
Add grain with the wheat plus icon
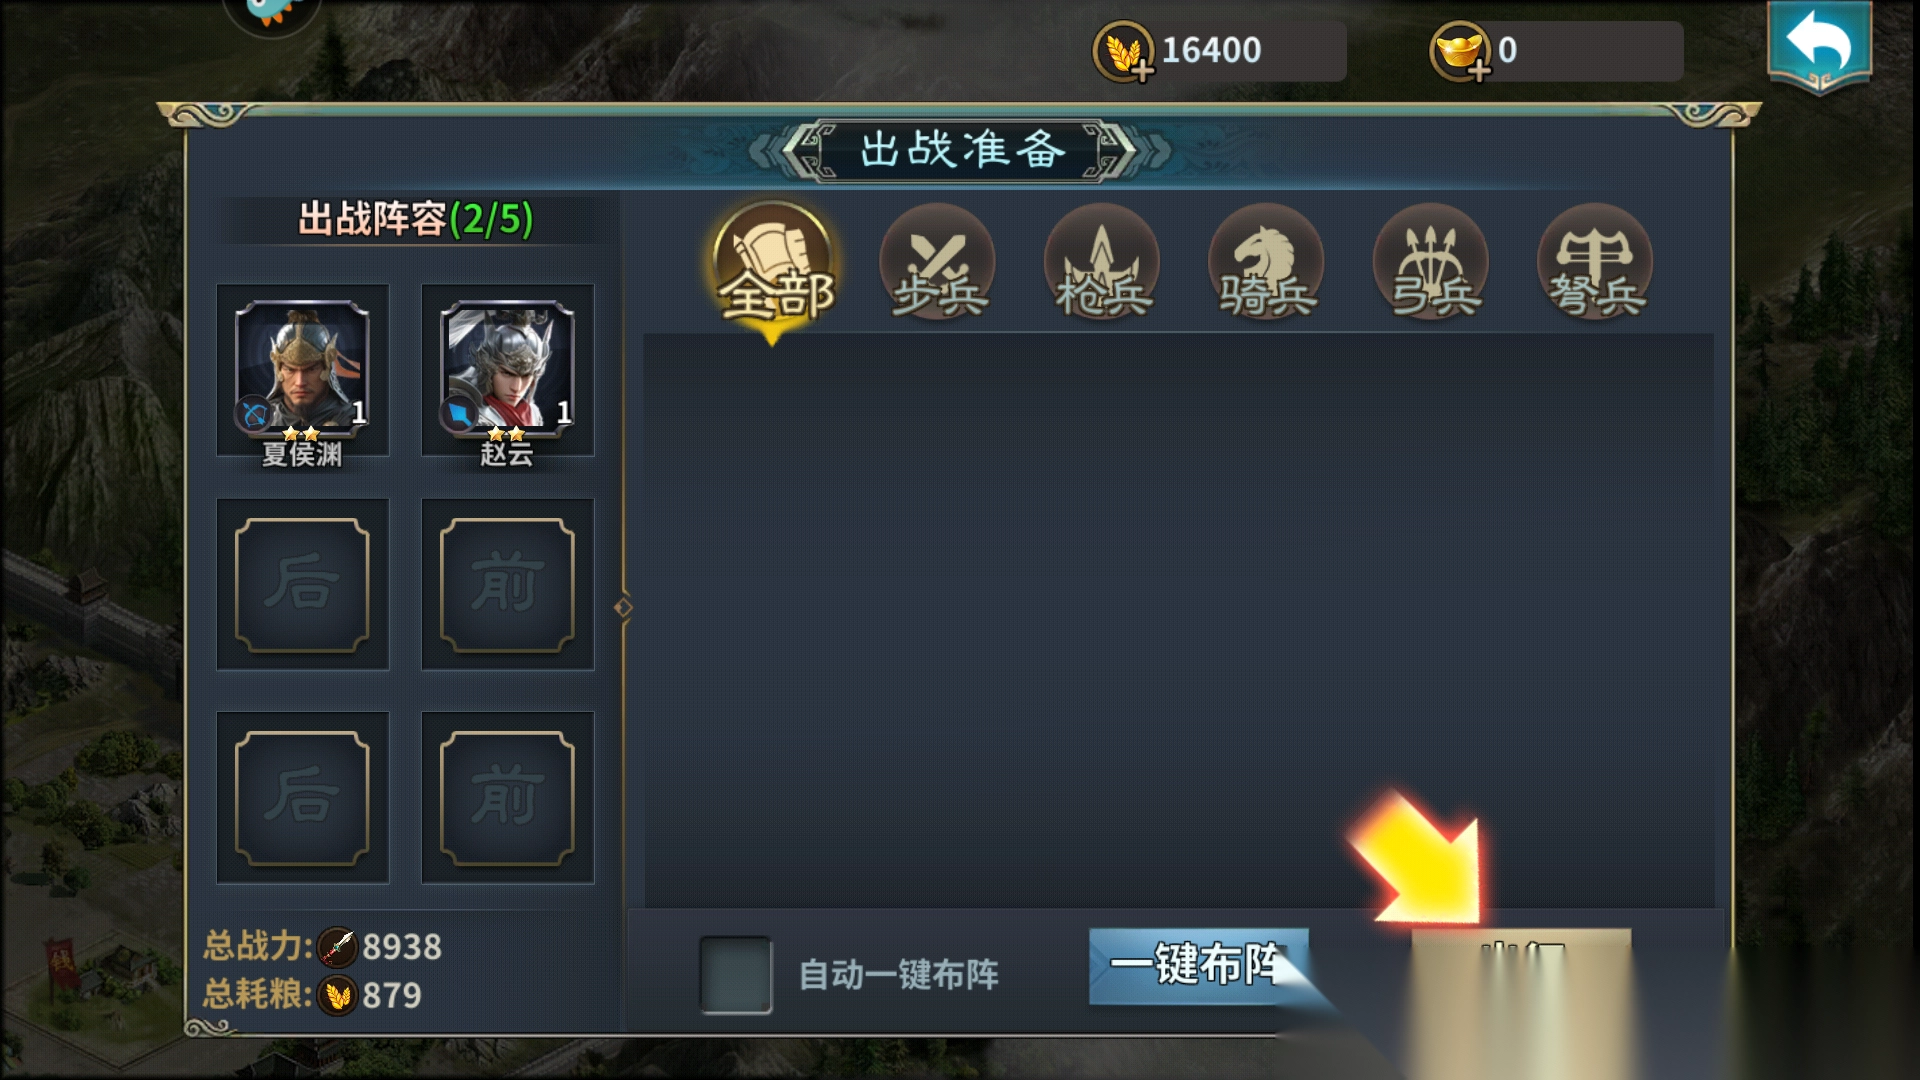(x=1124, y=52)
